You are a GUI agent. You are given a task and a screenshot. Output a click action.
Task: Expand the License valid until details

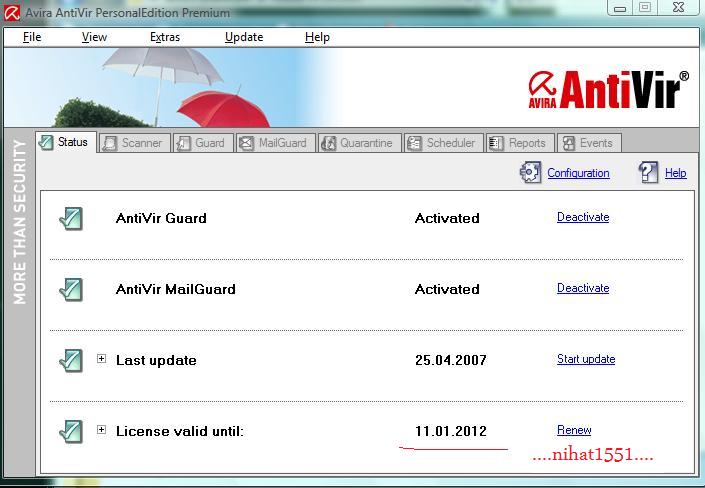point(102,430)
